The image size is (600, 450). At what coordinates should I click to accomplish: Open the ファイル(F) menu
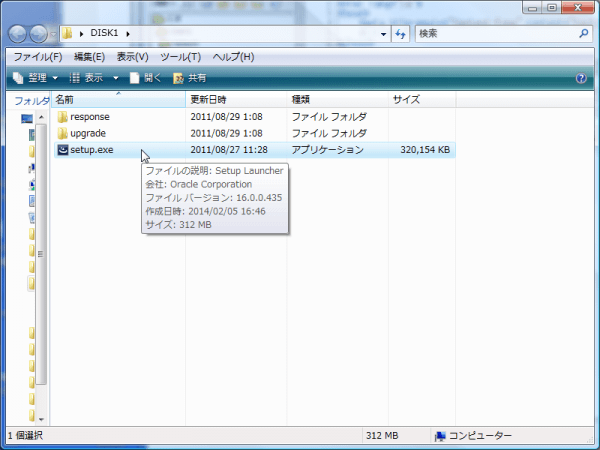[x=38, y=57]
